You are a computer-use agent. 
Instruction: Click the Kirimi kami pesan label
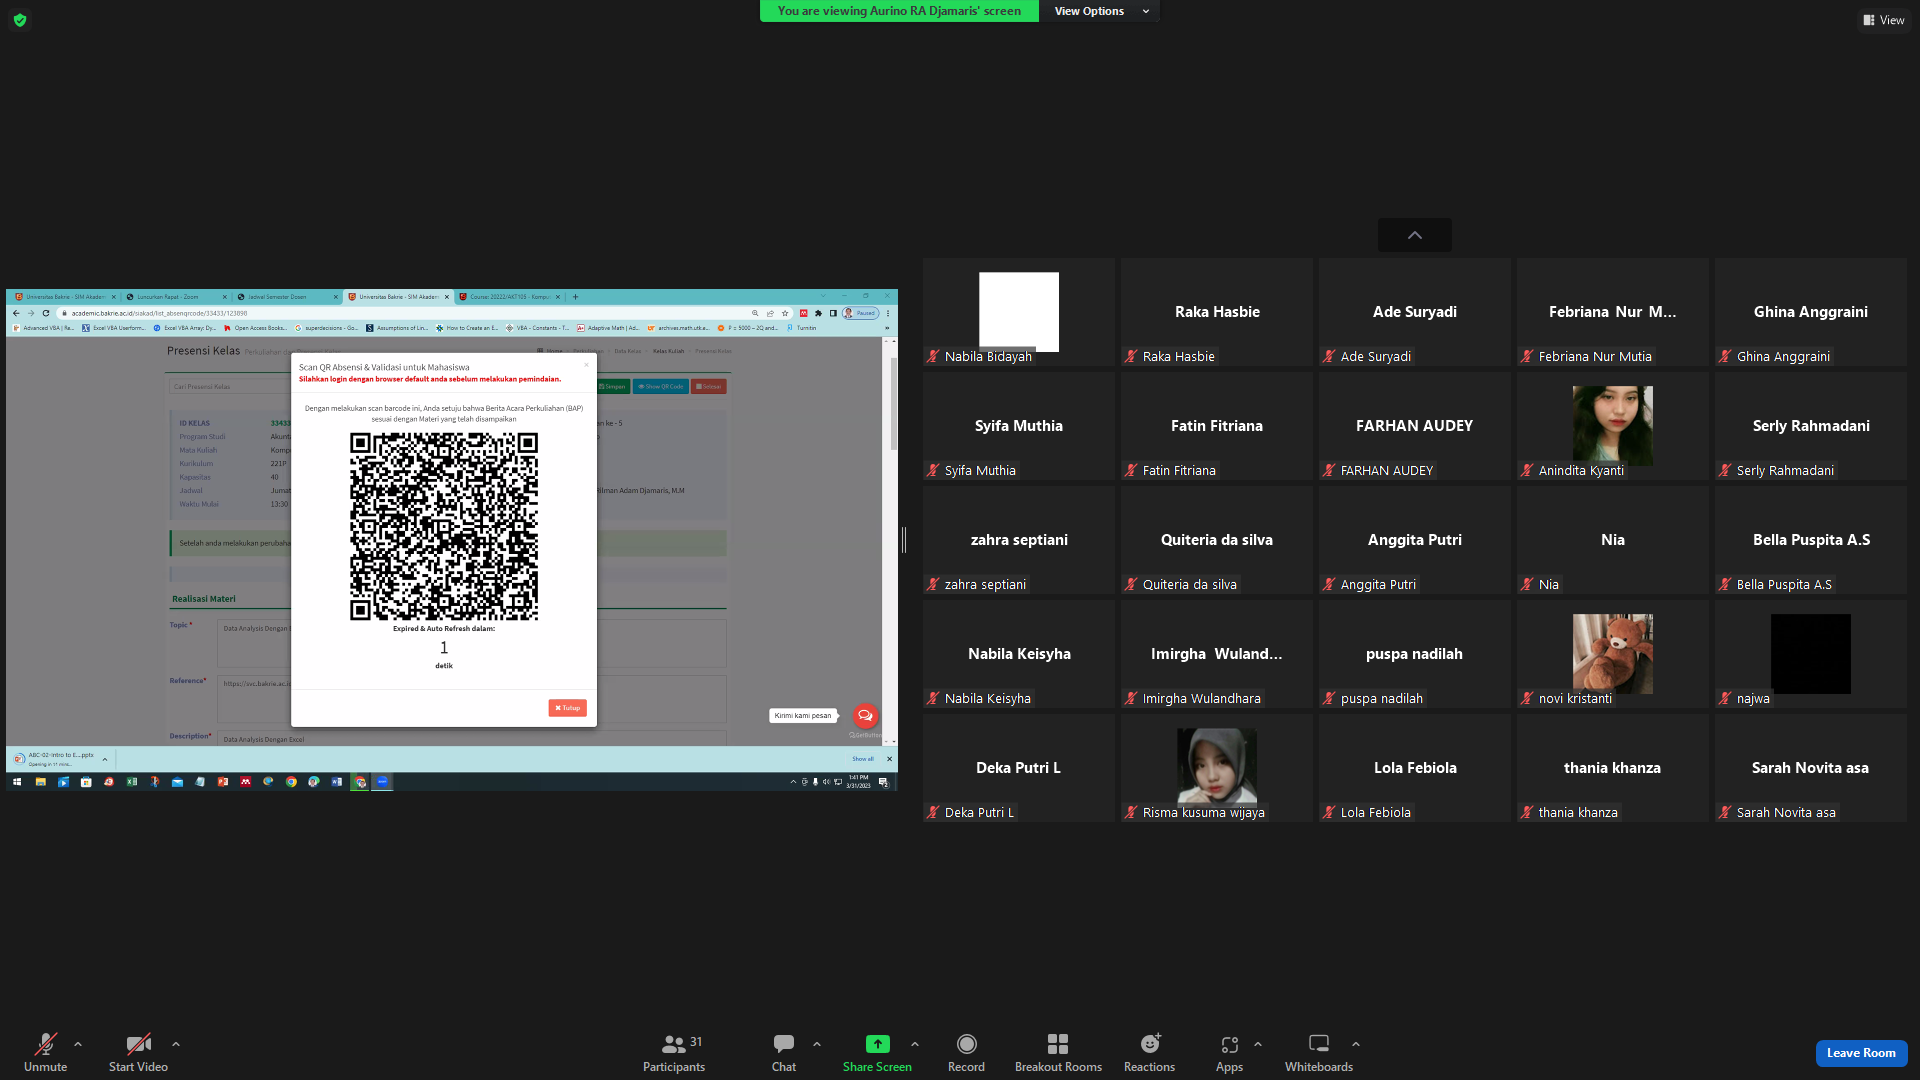coord(803,716)
